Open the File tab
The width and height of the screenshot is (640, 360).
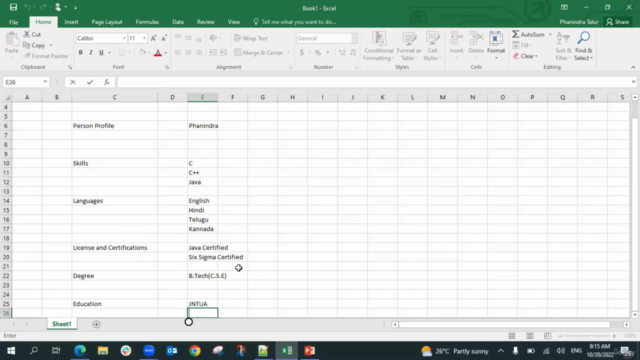click(x=13, y=22)
